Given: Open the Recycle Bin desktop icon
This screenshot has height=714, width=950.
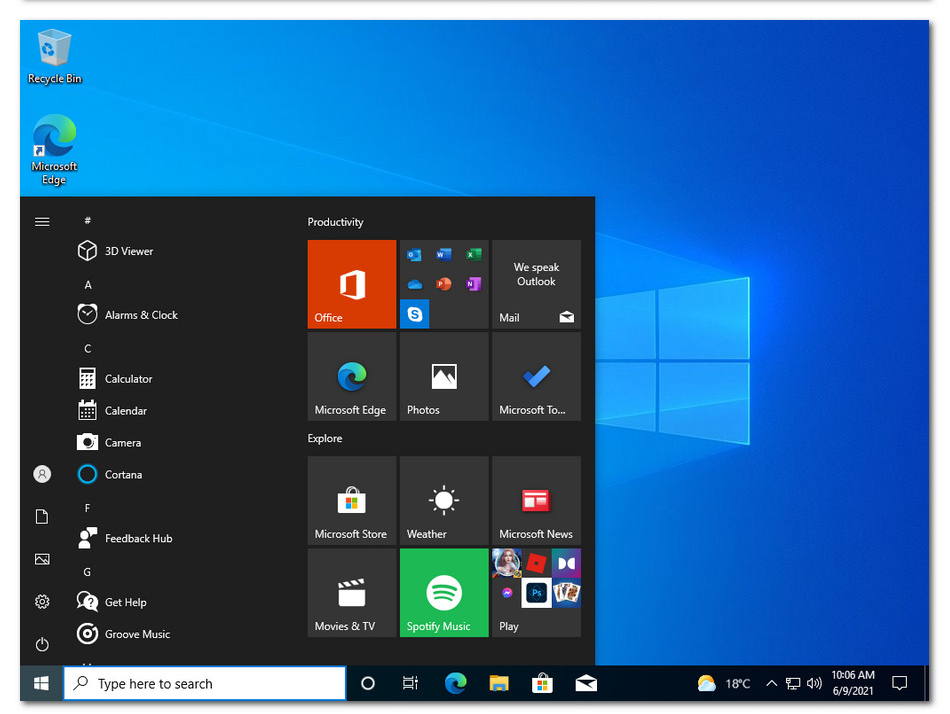Looking at the screenshot, I should click(x=55, y=56).
